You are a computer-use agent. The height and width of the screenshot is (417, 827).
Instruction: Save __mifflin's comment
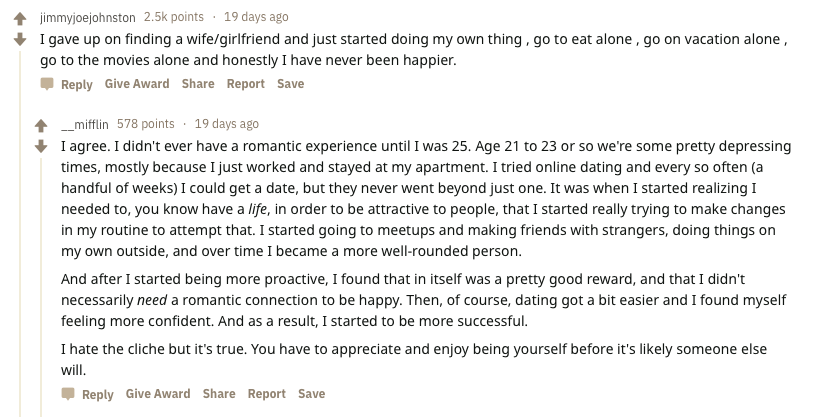pos(312,394)
